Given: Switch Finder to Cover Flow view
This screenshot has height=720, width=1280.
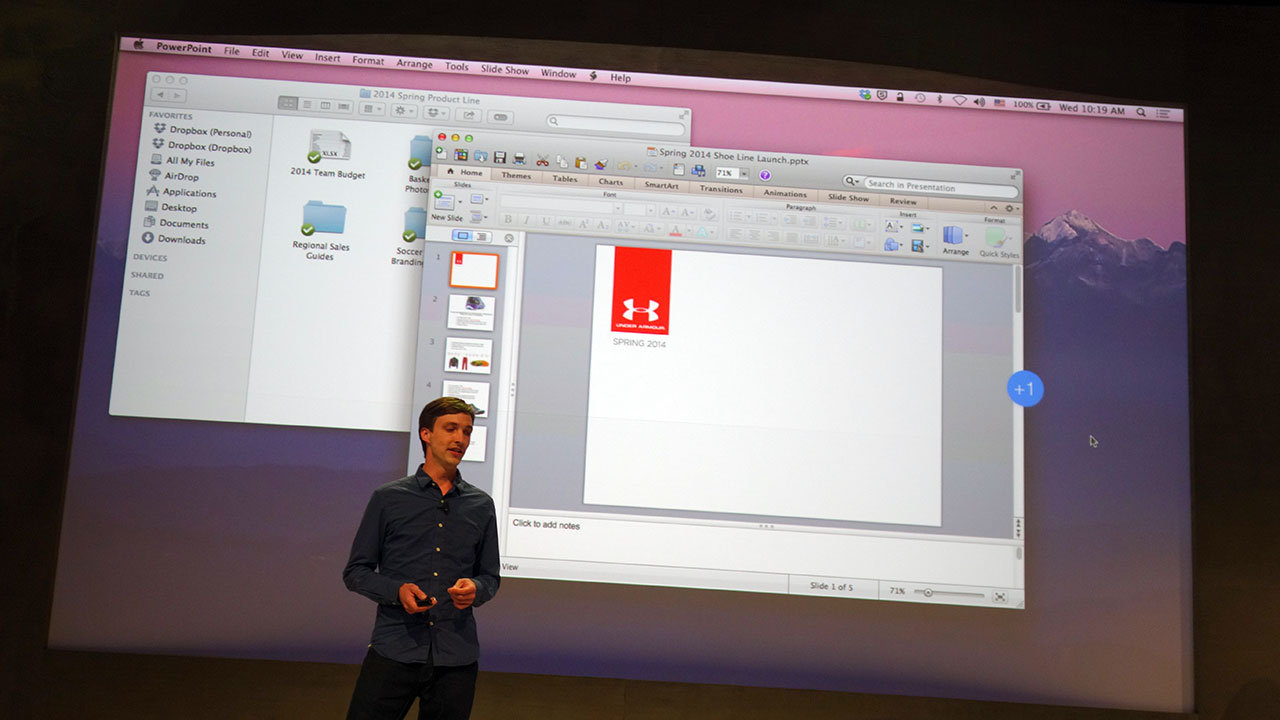Looking at the screenshot, I should 343,106.
